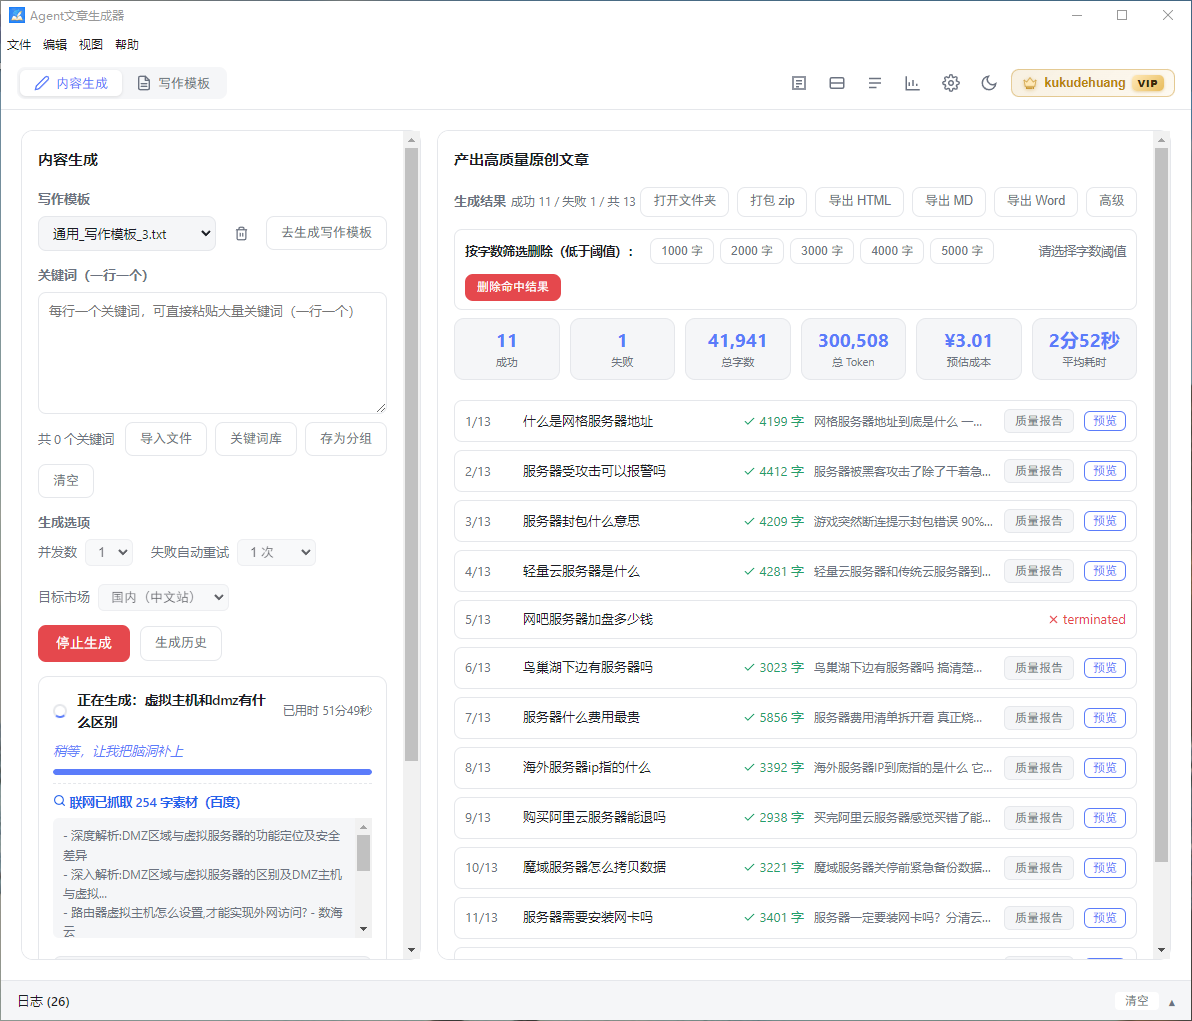Click the generation progress bar

[212, 772]
